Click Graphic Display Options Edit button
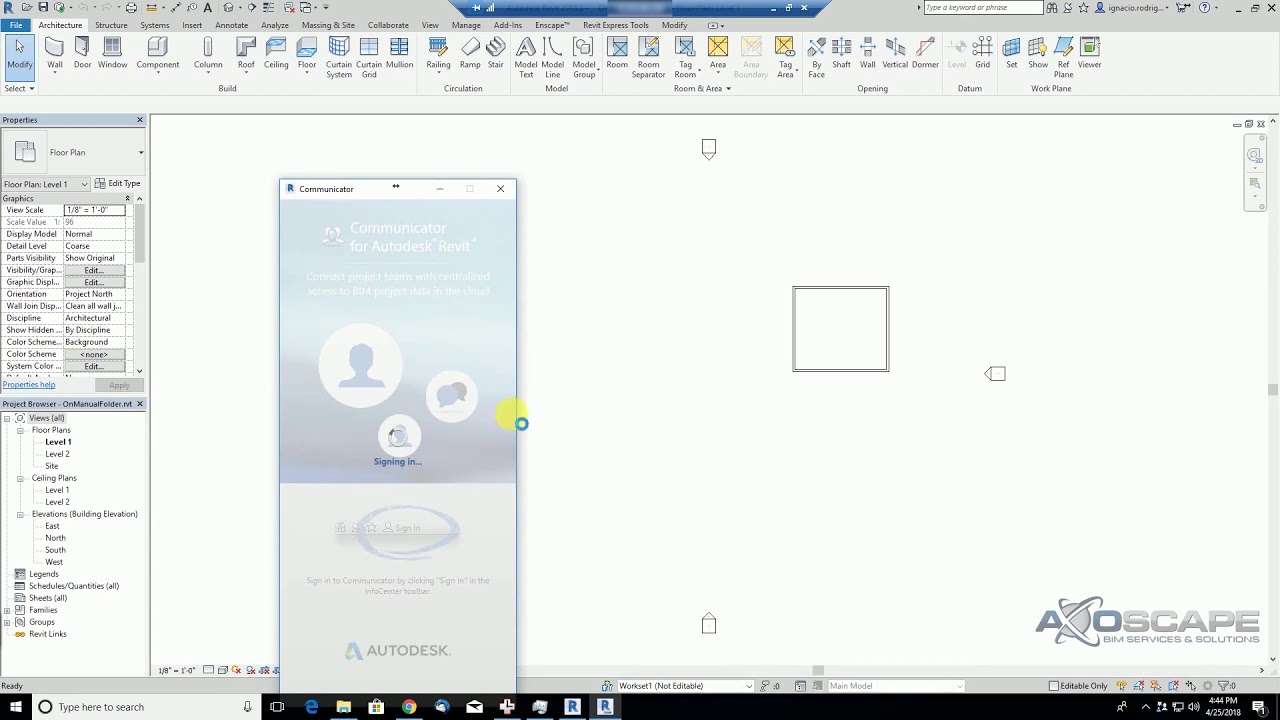This screenshot has height=720, width=1280. tap(94, 282)
